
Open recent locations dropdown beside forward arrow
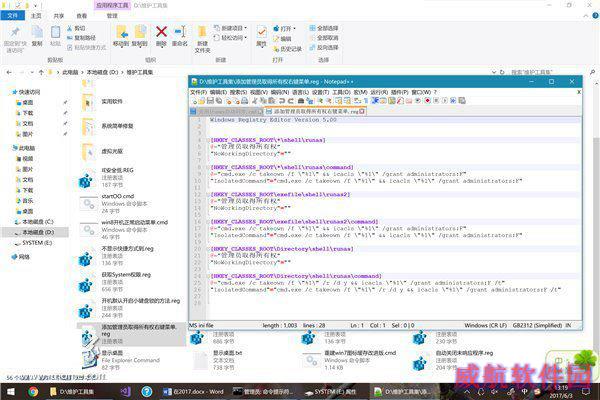point(32,72)
